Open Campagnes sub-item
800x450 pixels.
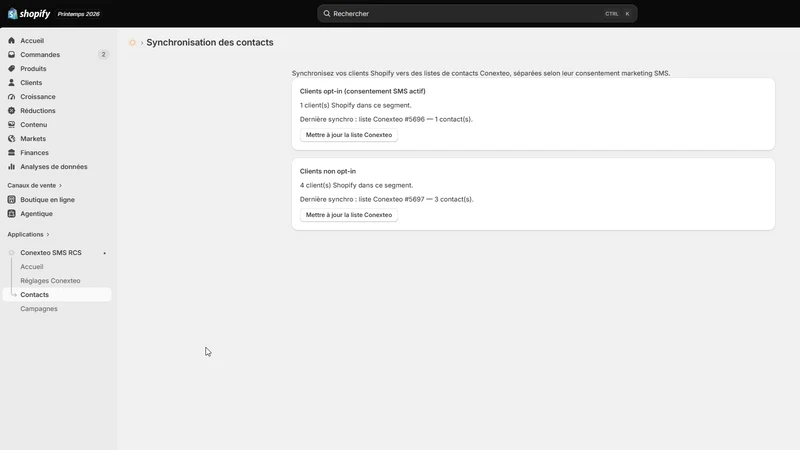[x=39, y=309]
